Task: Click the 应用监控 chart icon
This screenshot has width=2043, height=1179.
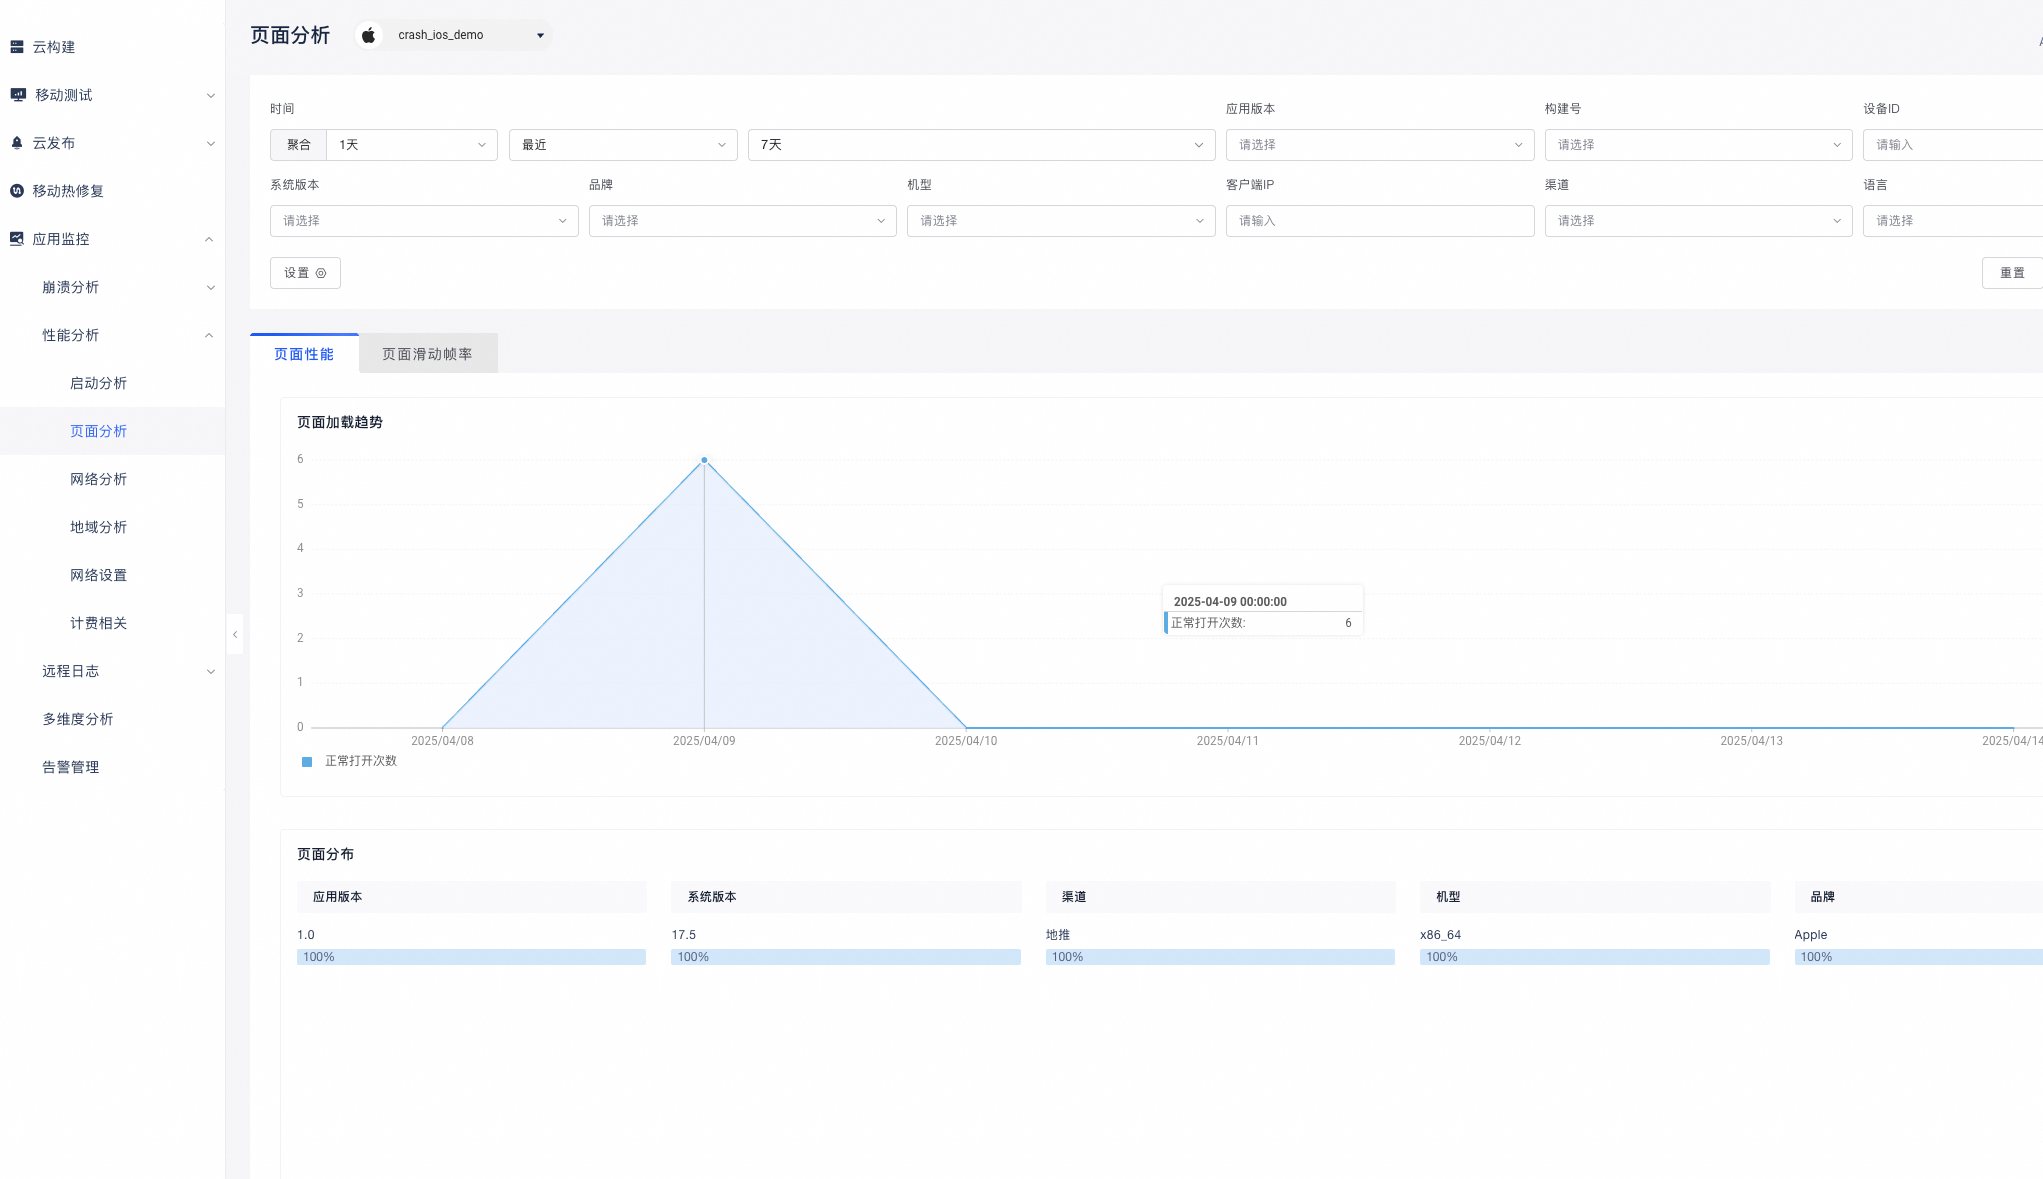Action: coord(17,239)
